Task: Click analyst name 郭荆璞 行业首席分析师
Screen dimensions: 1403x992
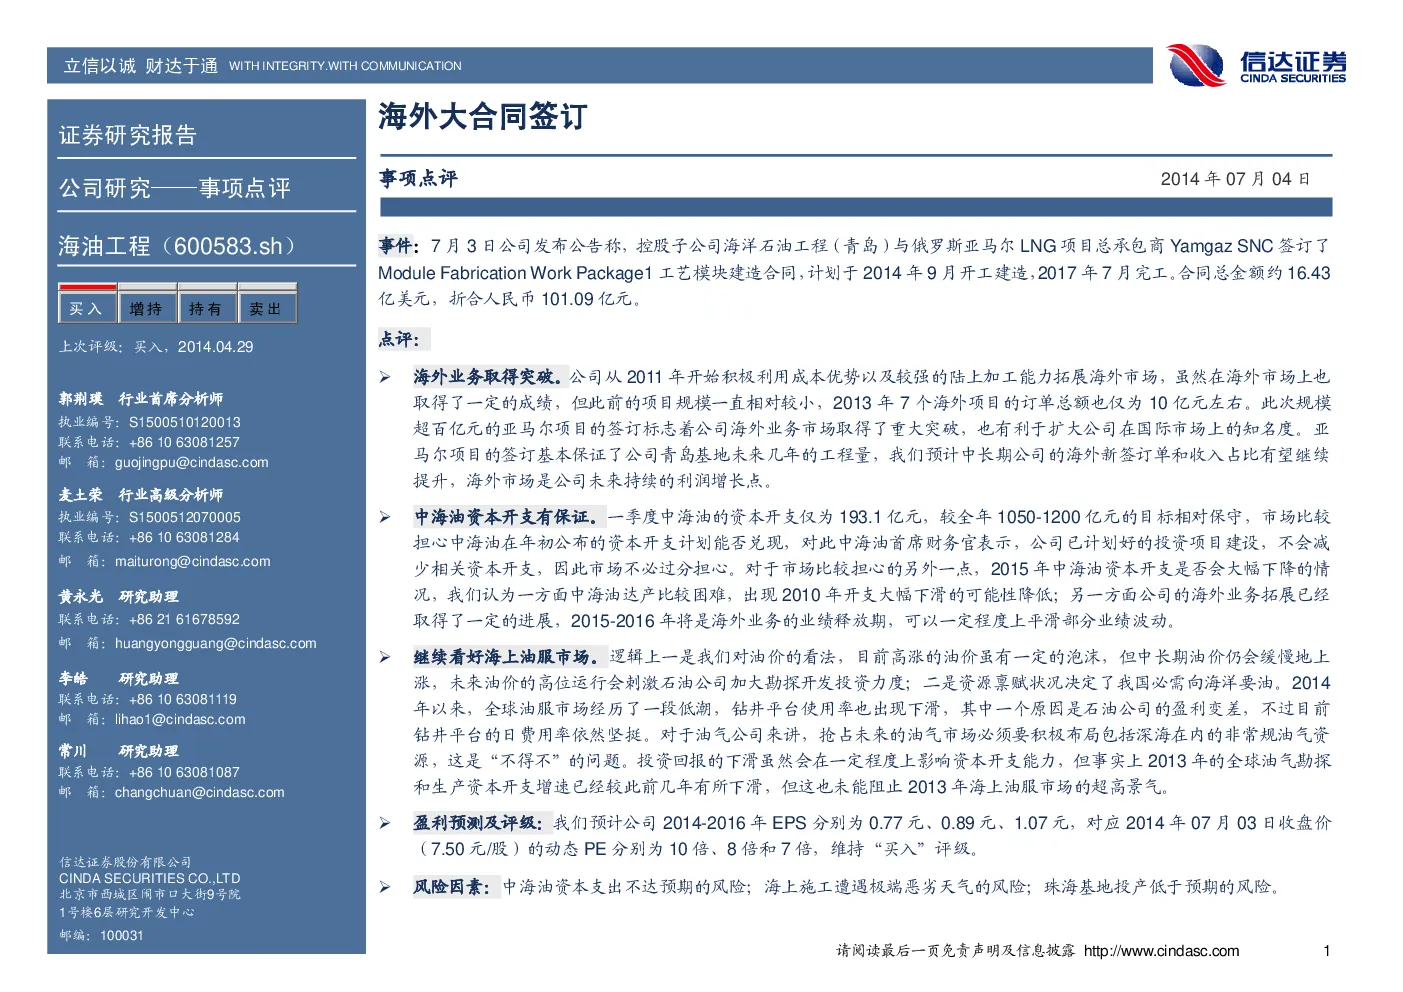Action: [x=141, y=399]
